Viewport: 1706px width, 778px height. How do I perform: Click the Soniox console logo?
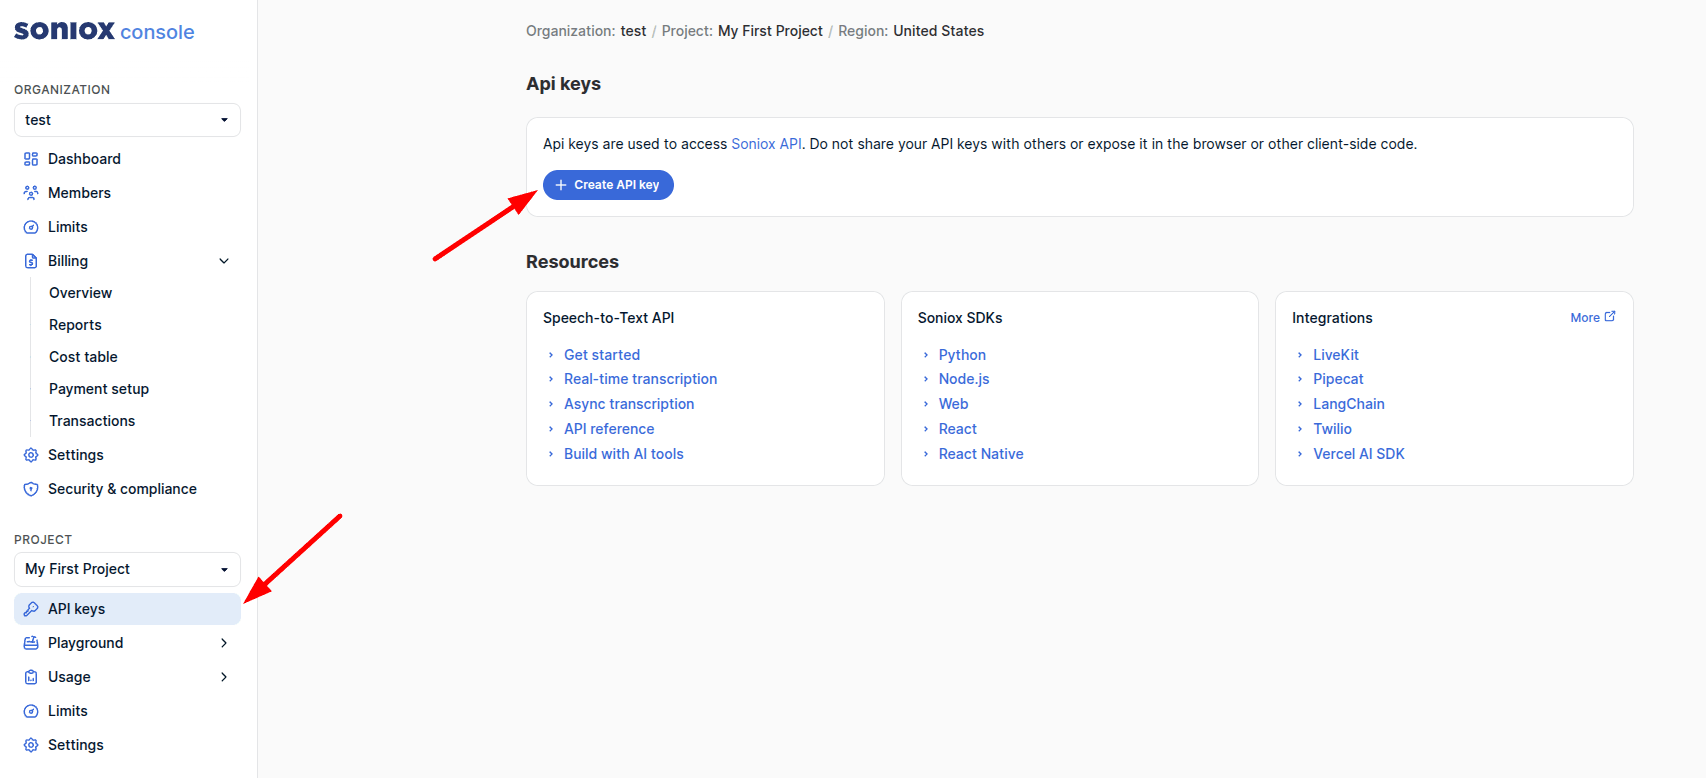click(104, 31)
